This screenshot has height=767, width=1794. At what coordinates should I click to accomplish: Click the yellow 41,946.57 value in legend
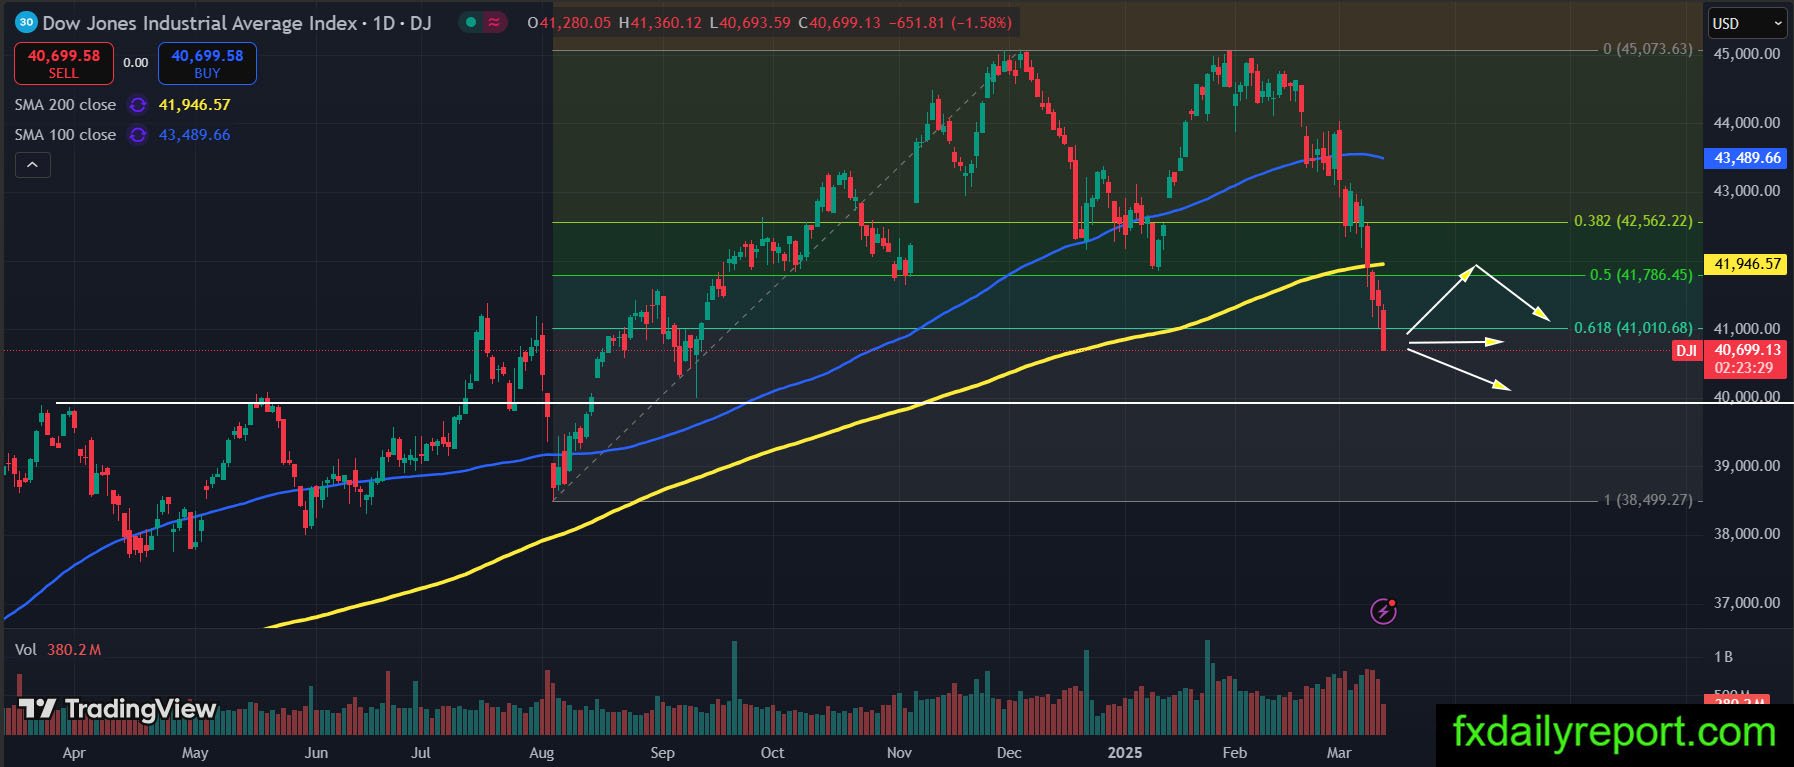click(x=194, y=105)
